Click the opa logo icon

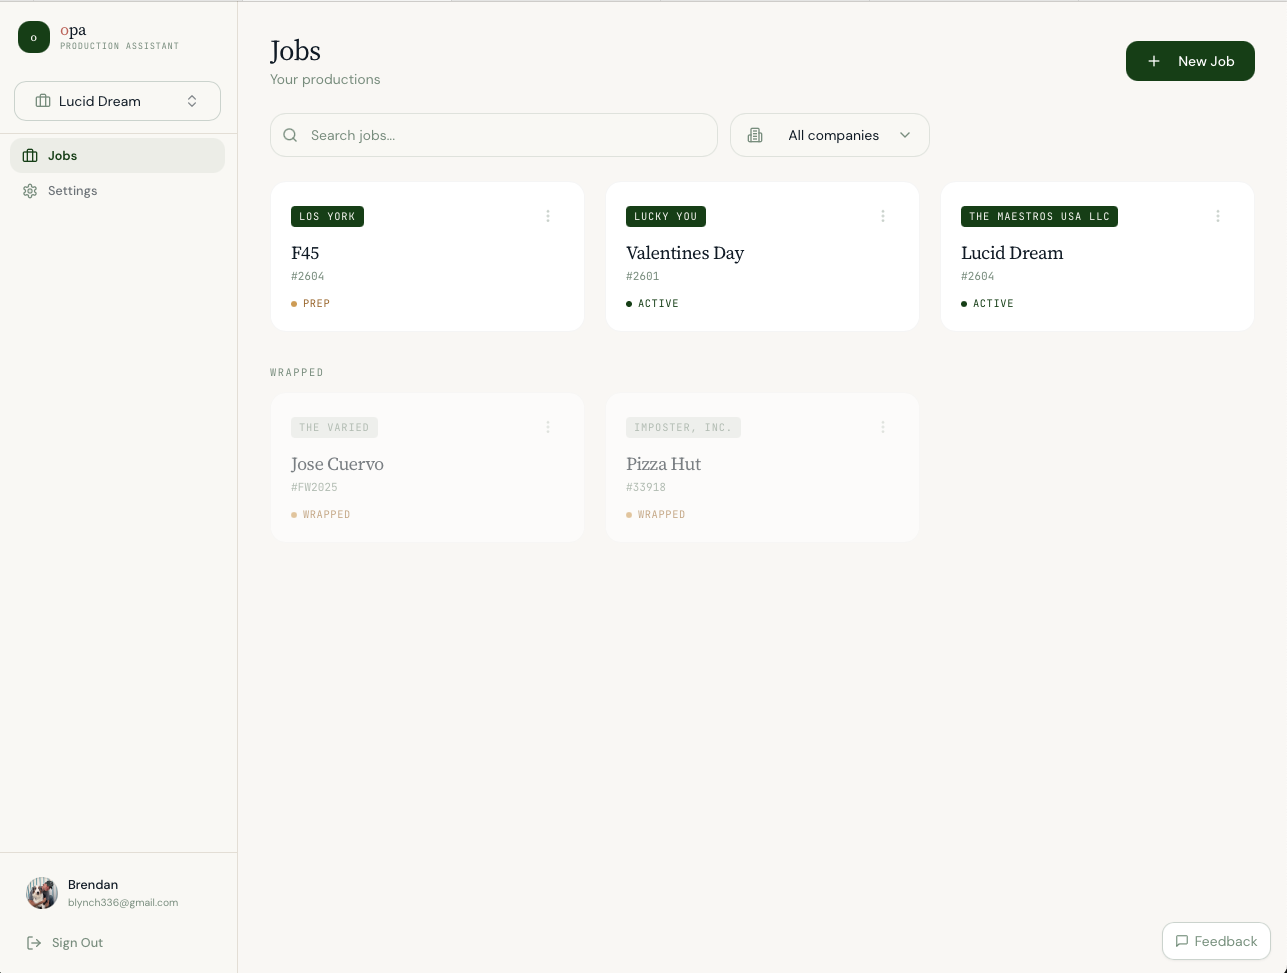[34, 37]
